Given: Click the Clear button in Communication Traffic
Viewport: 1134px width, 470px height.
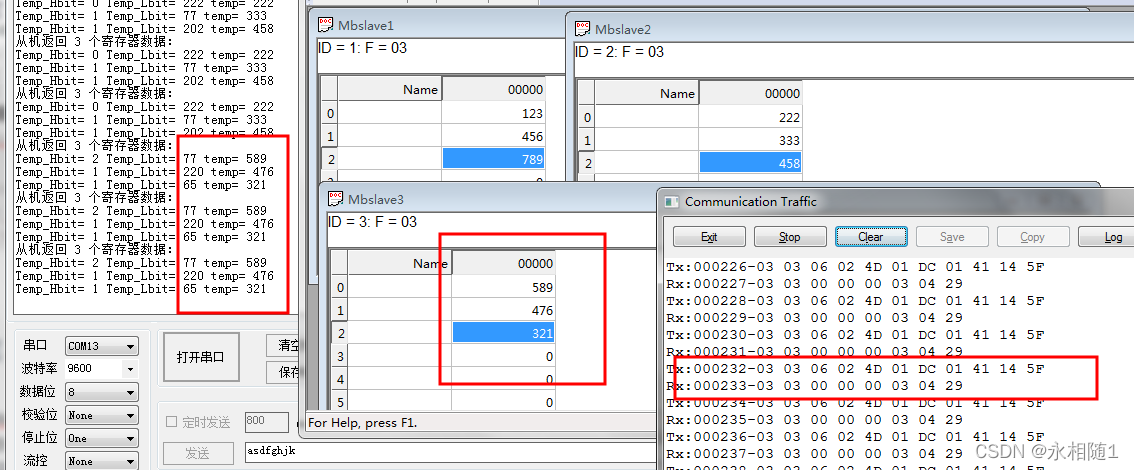Looking at the screenshot, I should point(870,237).
